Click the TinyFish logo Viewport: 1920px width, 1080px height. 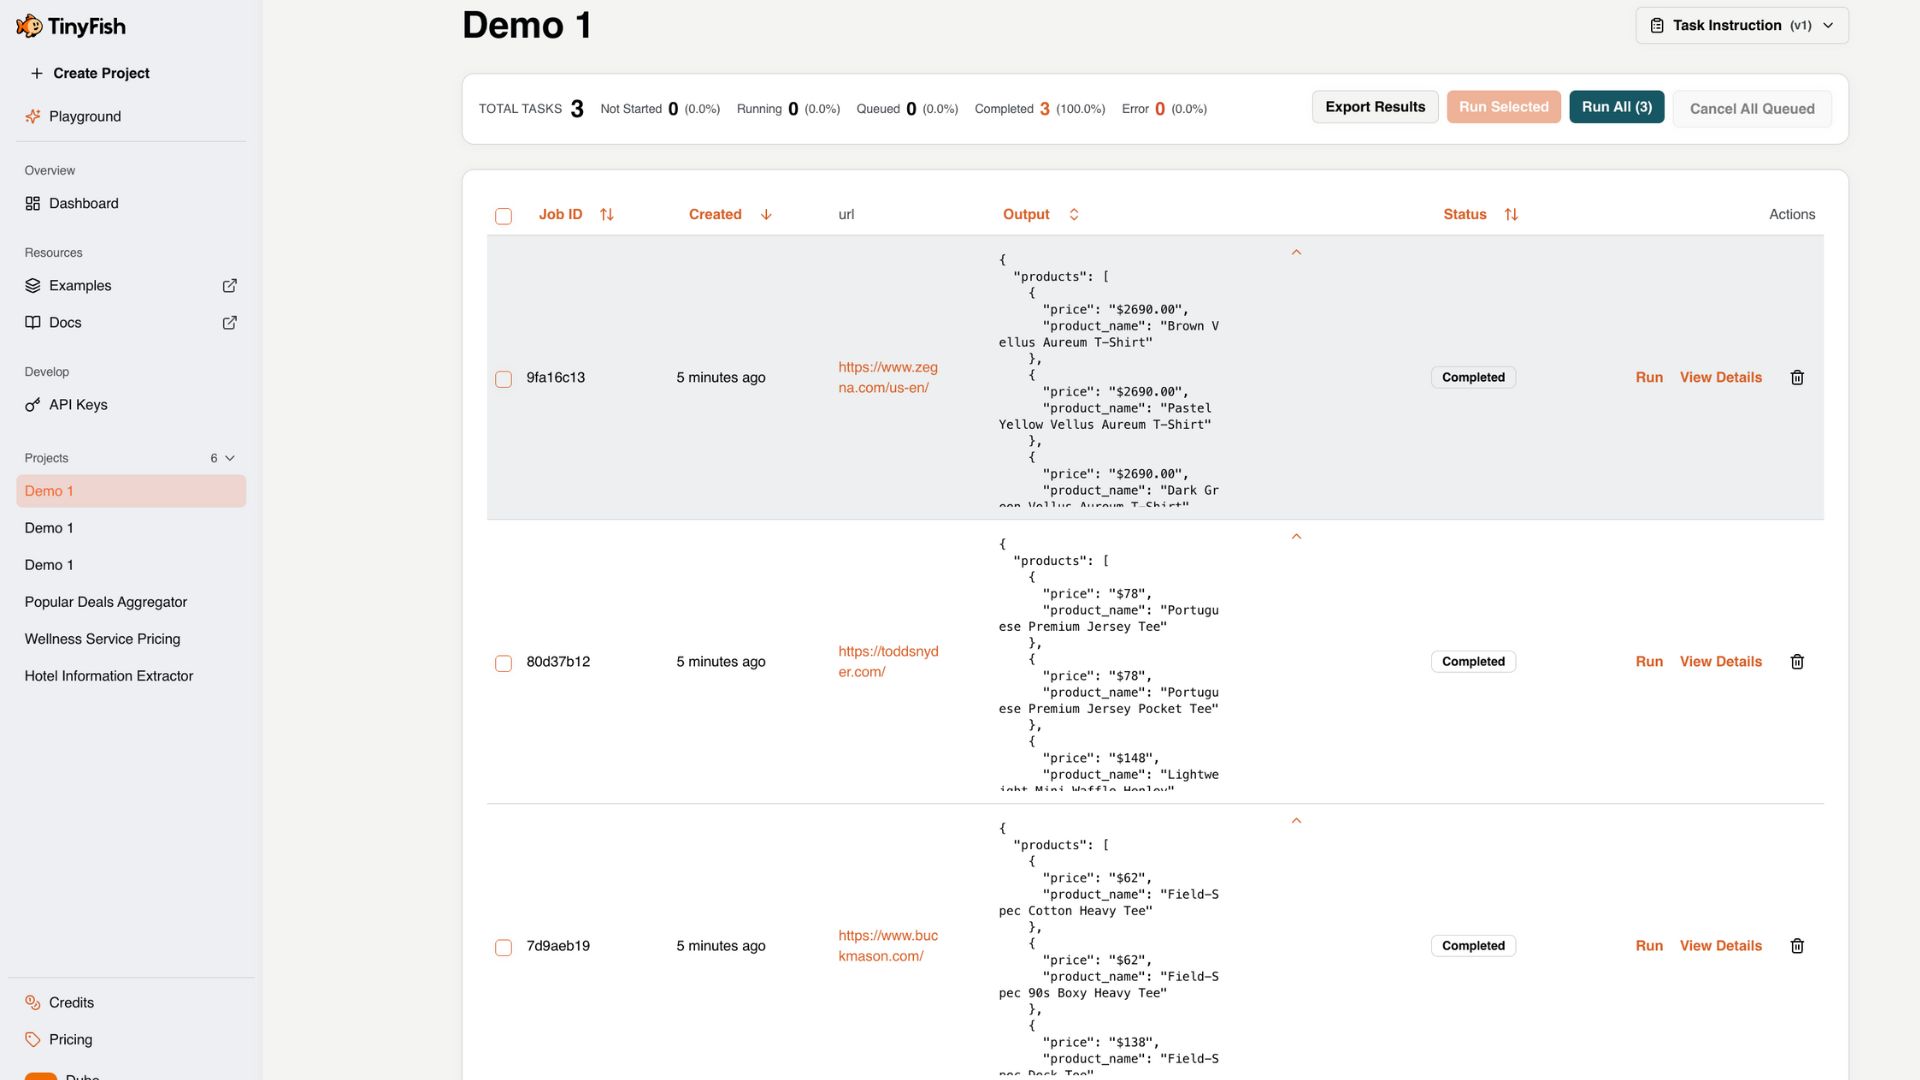[x=71, y=26]
